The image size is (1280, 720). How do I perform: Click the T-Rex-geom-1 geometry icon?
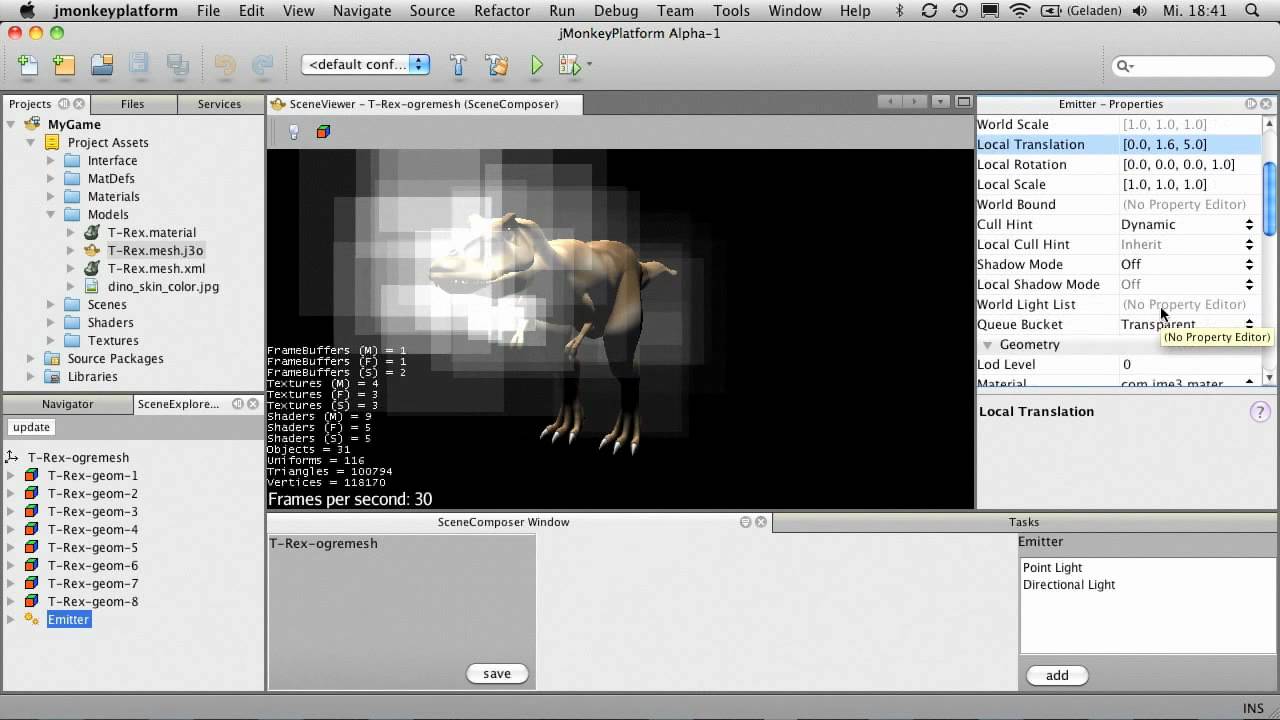[x=32, y=476]
